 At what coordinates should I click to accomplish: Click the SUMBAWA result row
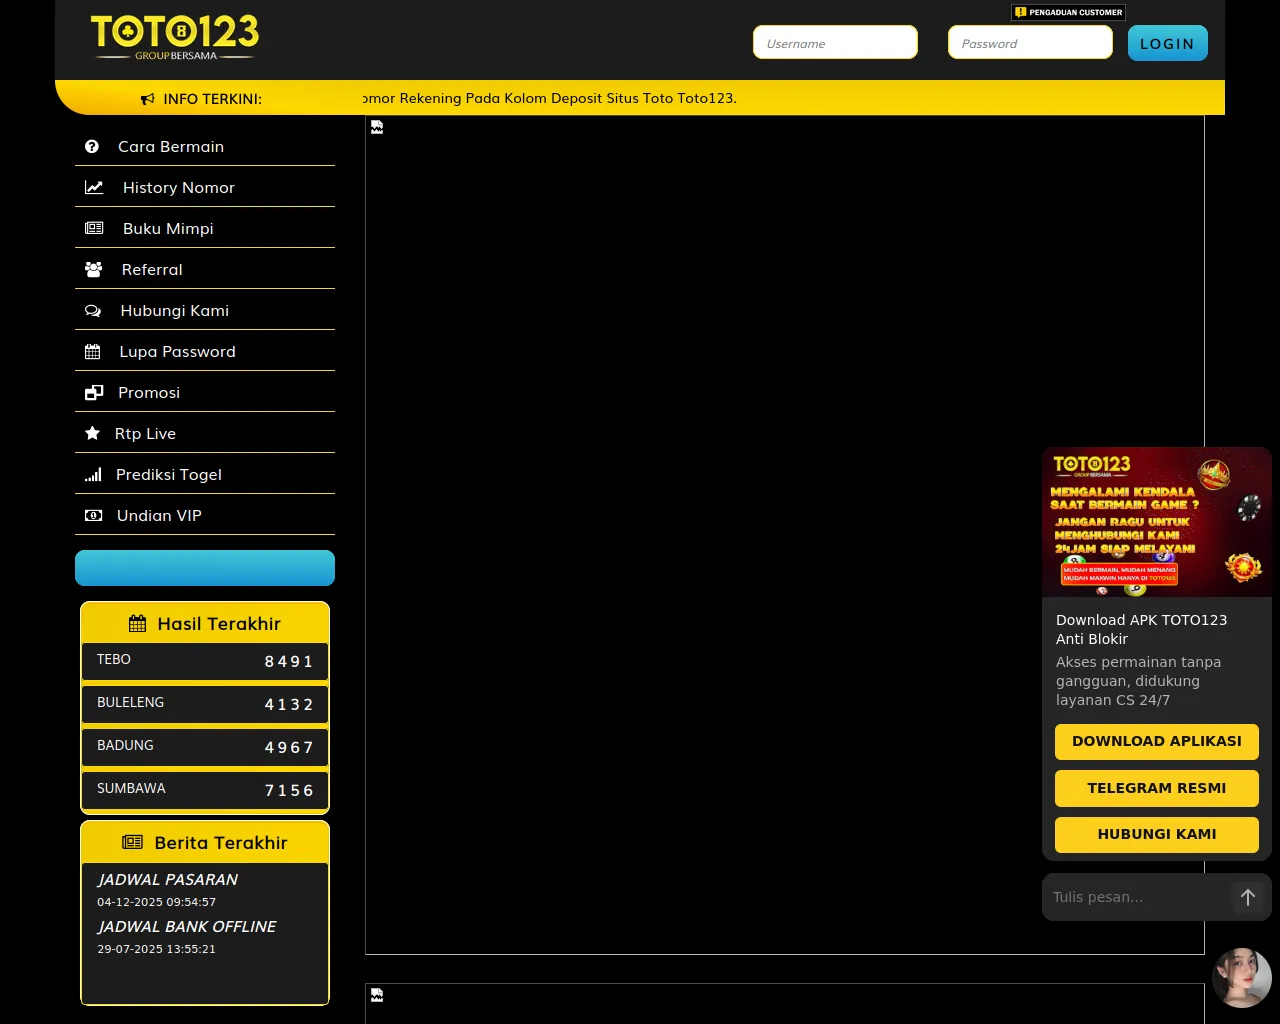[205, 790]
